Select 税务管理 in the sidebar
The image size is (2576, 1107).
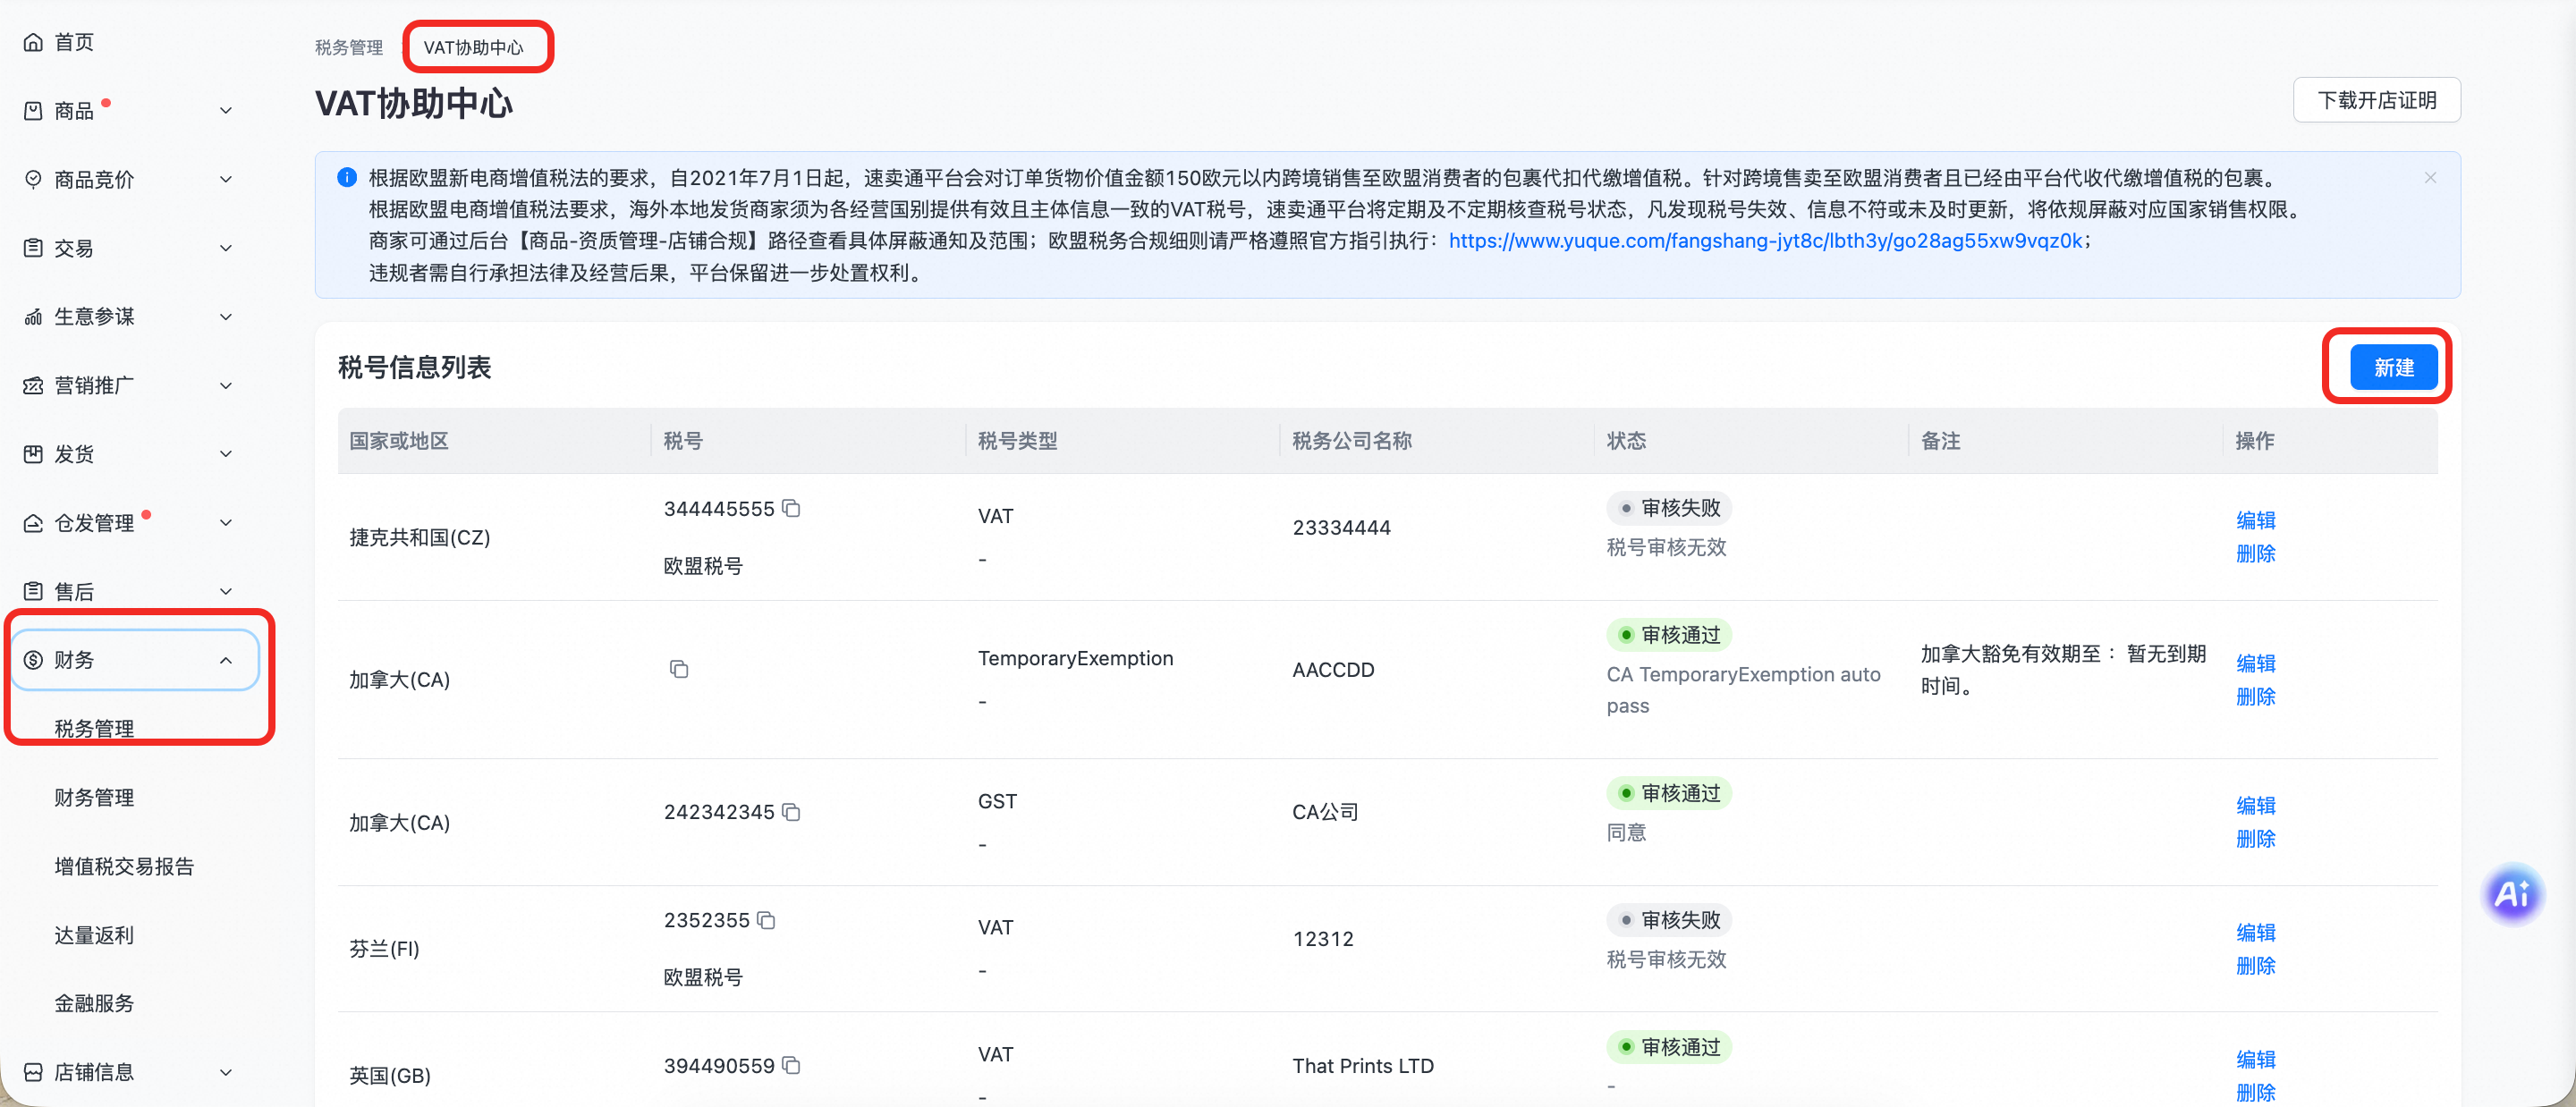click(94, 728)
